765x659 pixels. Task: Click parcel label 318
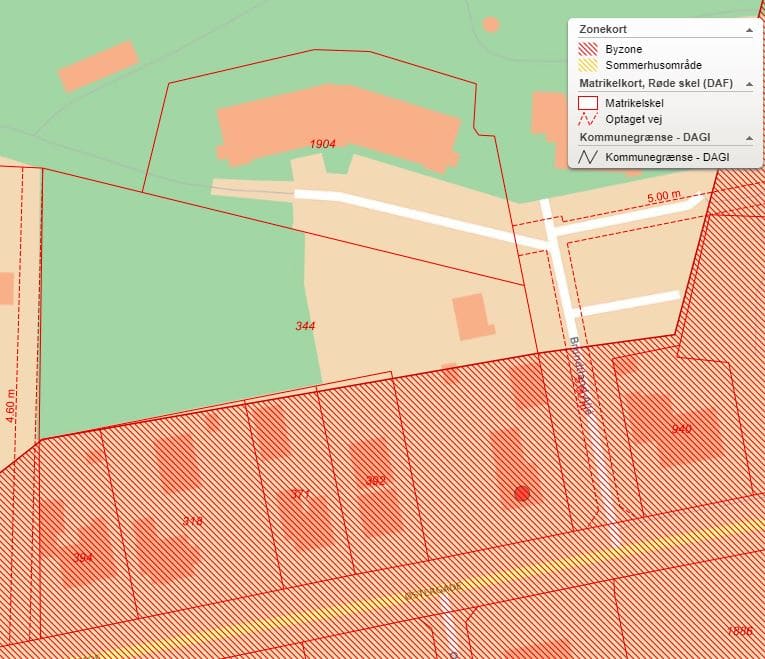(193, 521)
